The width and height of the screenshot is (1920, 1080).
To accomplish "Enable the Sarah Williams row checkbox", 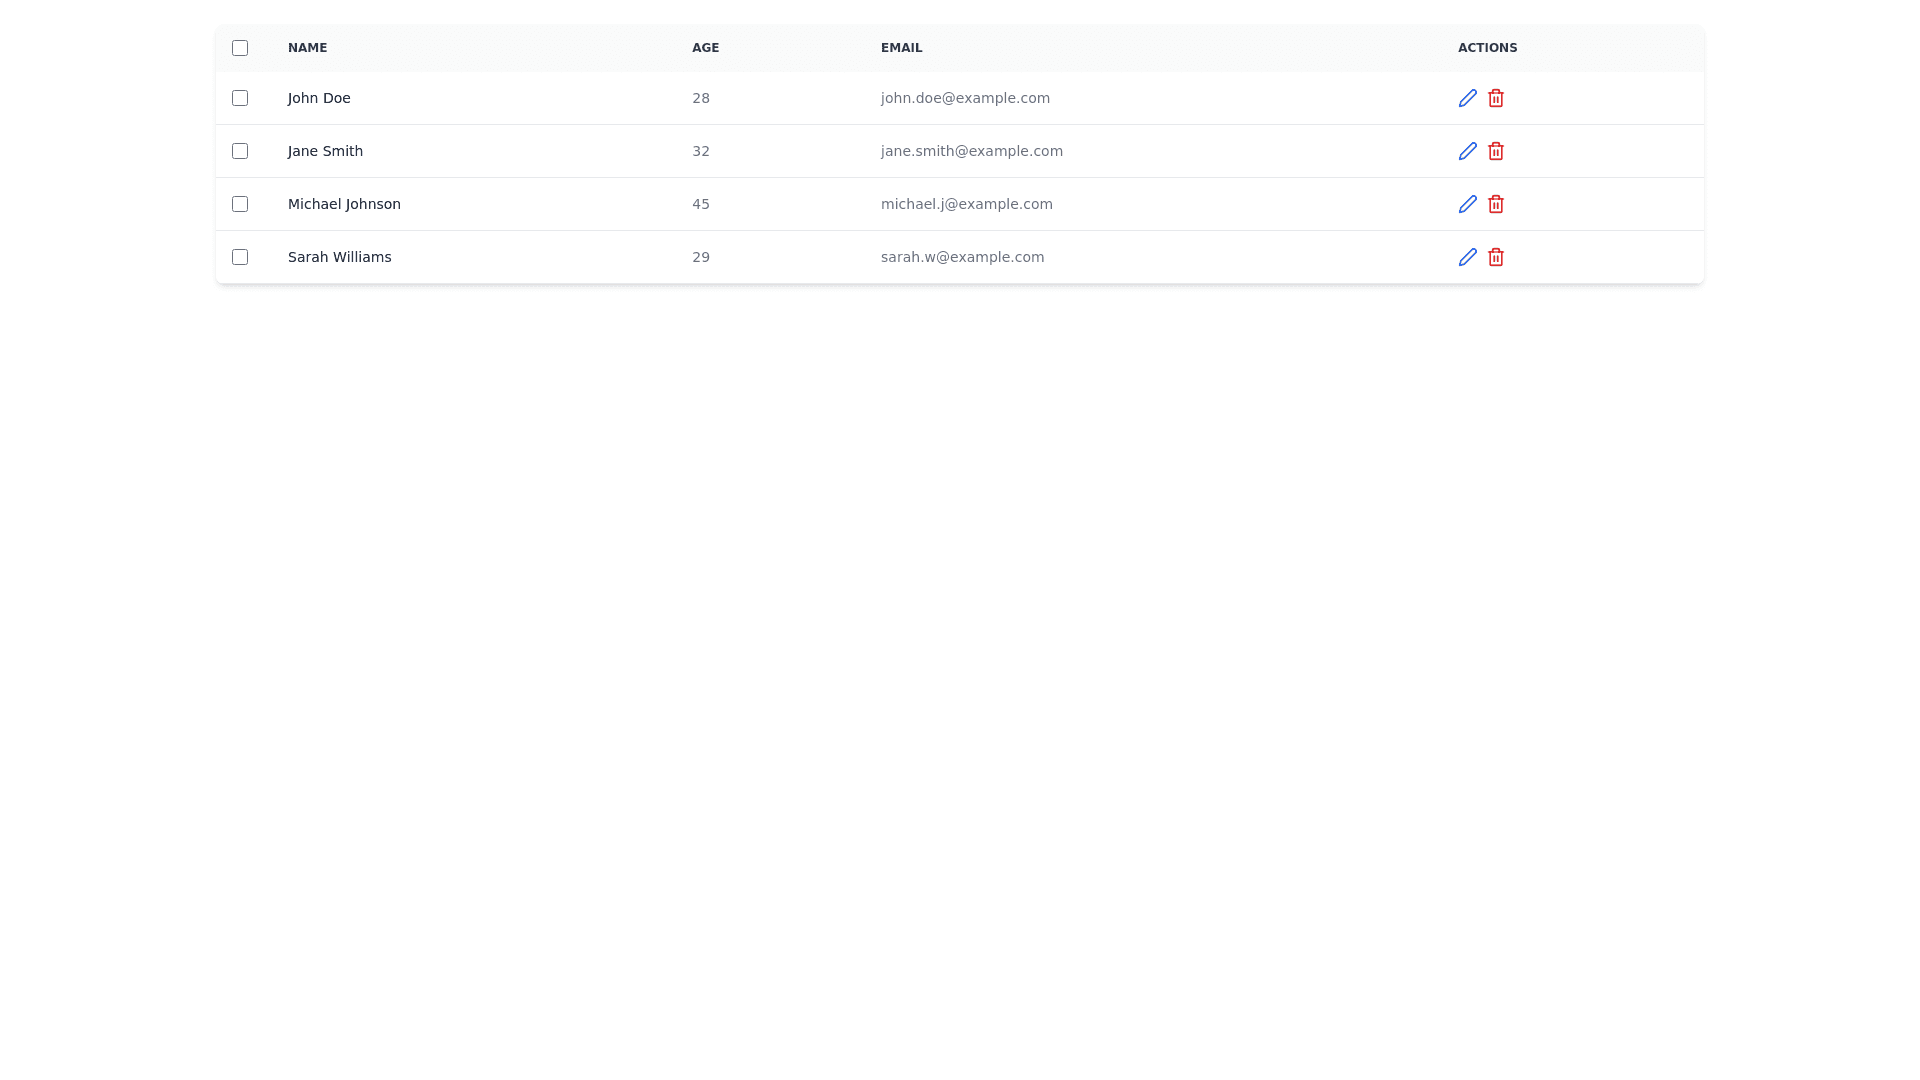I will (240, 257).
